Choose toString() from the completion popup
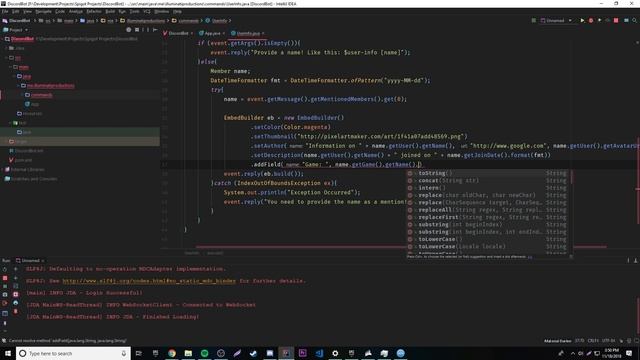Viewport: 640px width, 360px height. (489, 173)
